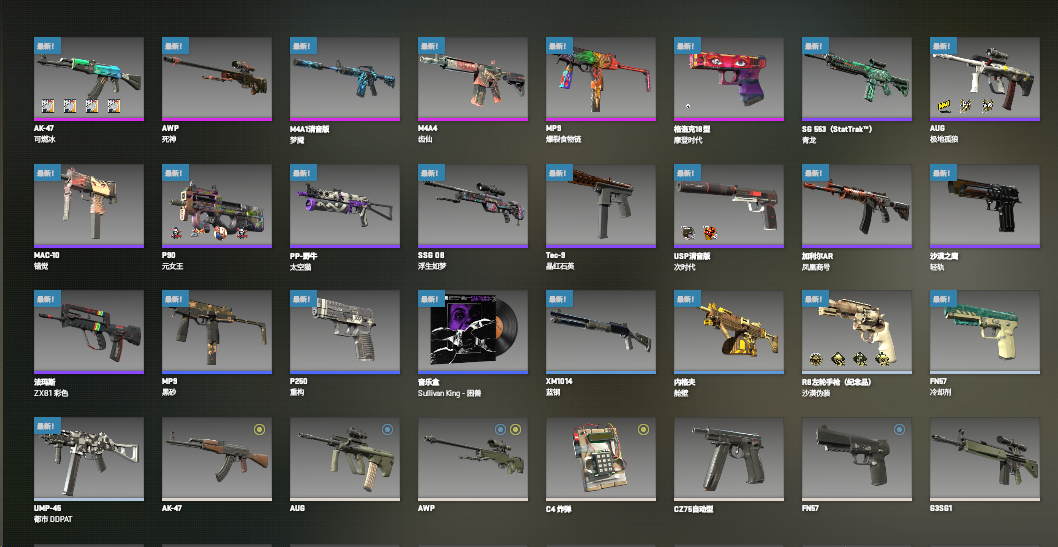Click the second sticker on USP消音版
This screenshot has height=547, width=1058.
tap(710, 233)
